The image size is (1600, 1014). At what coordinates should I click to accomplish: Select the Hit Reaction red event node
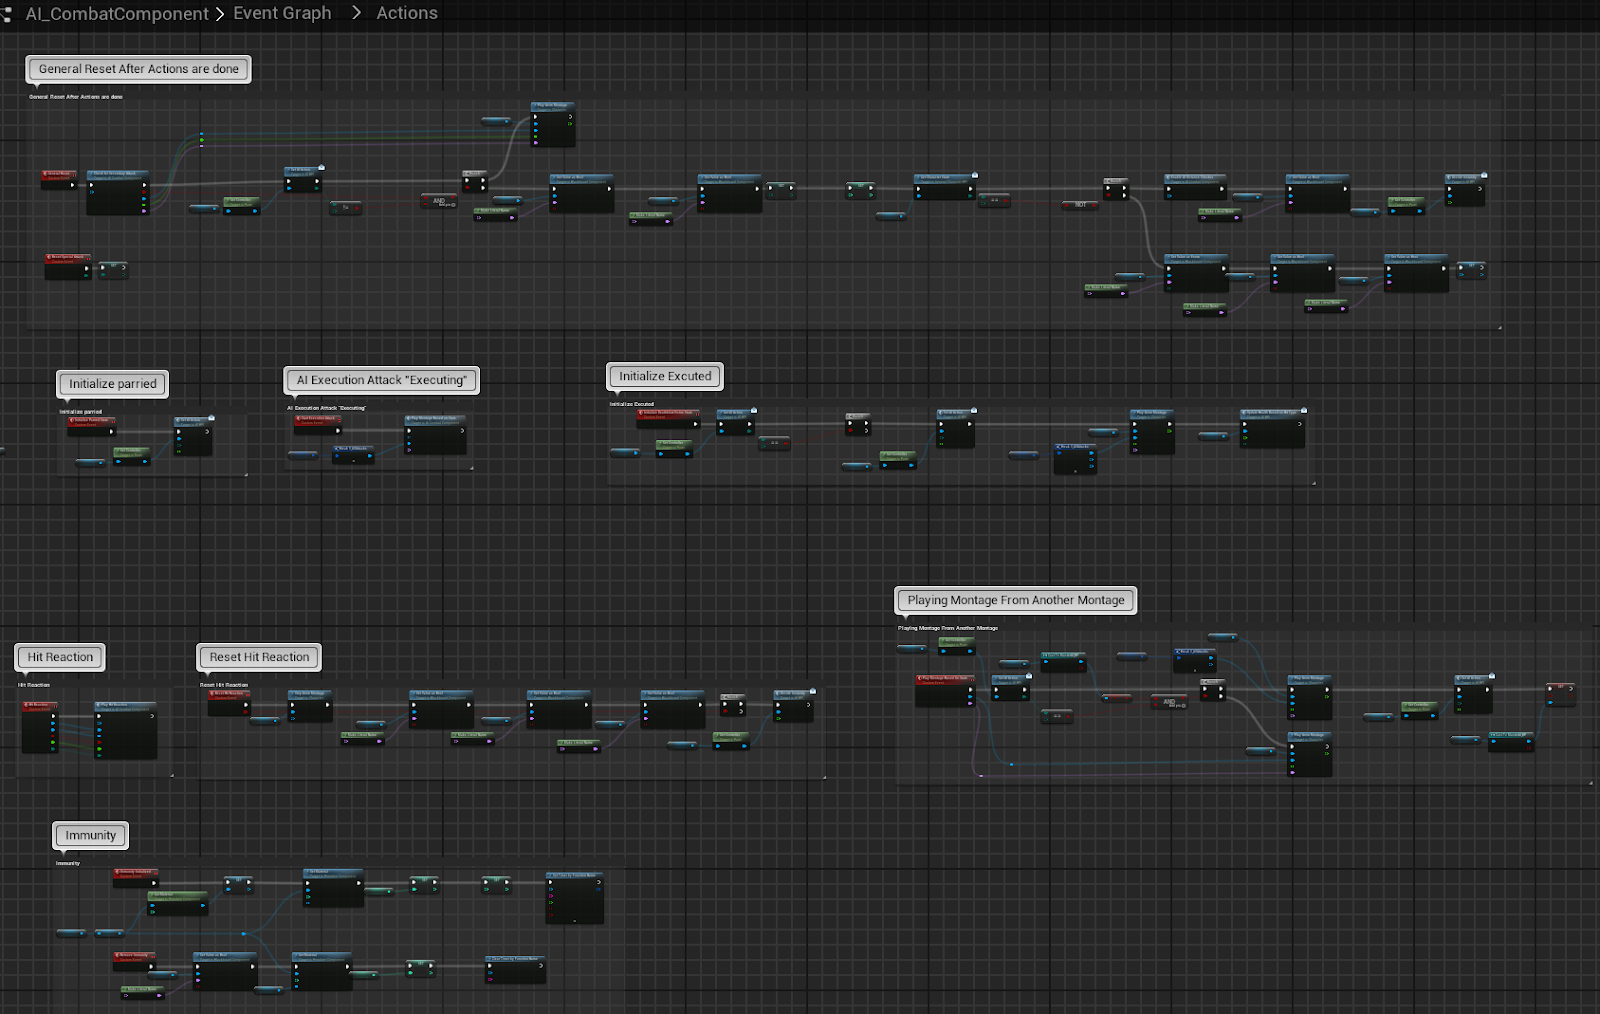[x=40, y=726]
